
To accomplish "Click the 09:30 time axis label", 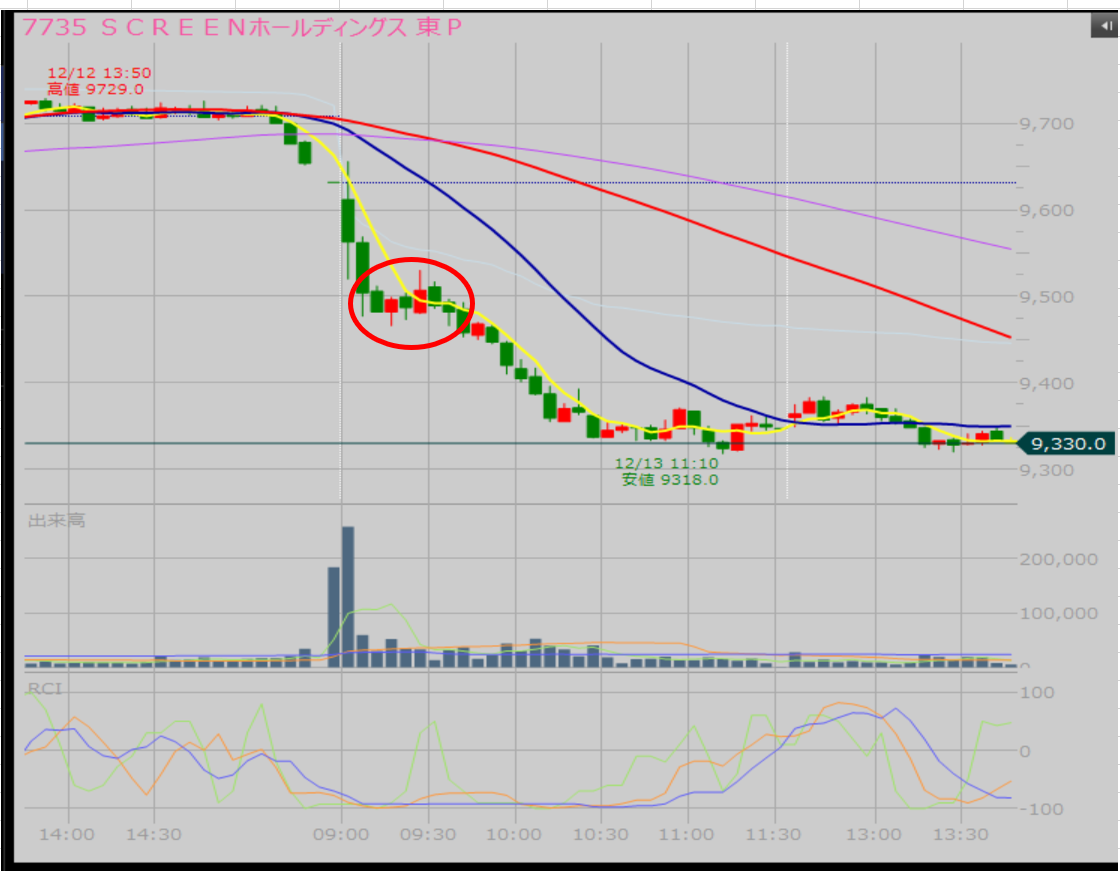I will pos(428,834).
